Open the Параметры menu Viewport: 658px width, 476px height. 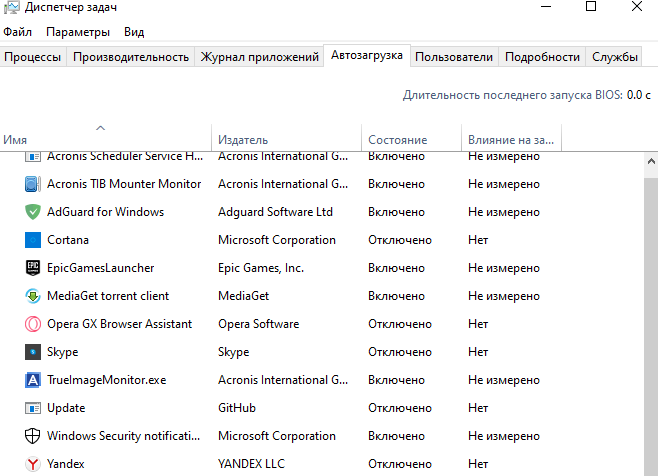tap(78, 32)
